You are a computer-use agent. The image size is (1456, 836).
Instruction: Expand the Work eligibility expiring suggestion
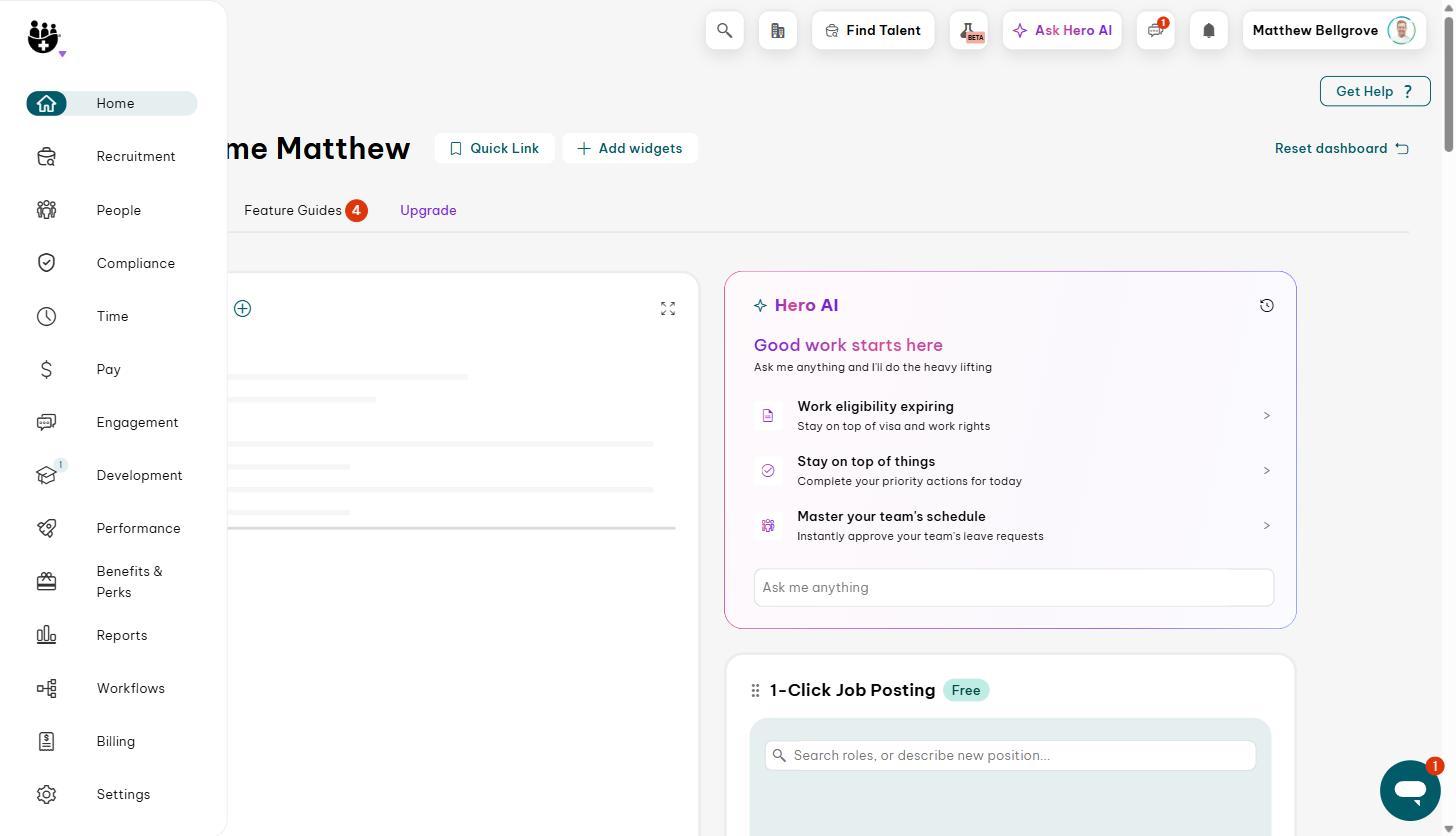[1013, 415]
